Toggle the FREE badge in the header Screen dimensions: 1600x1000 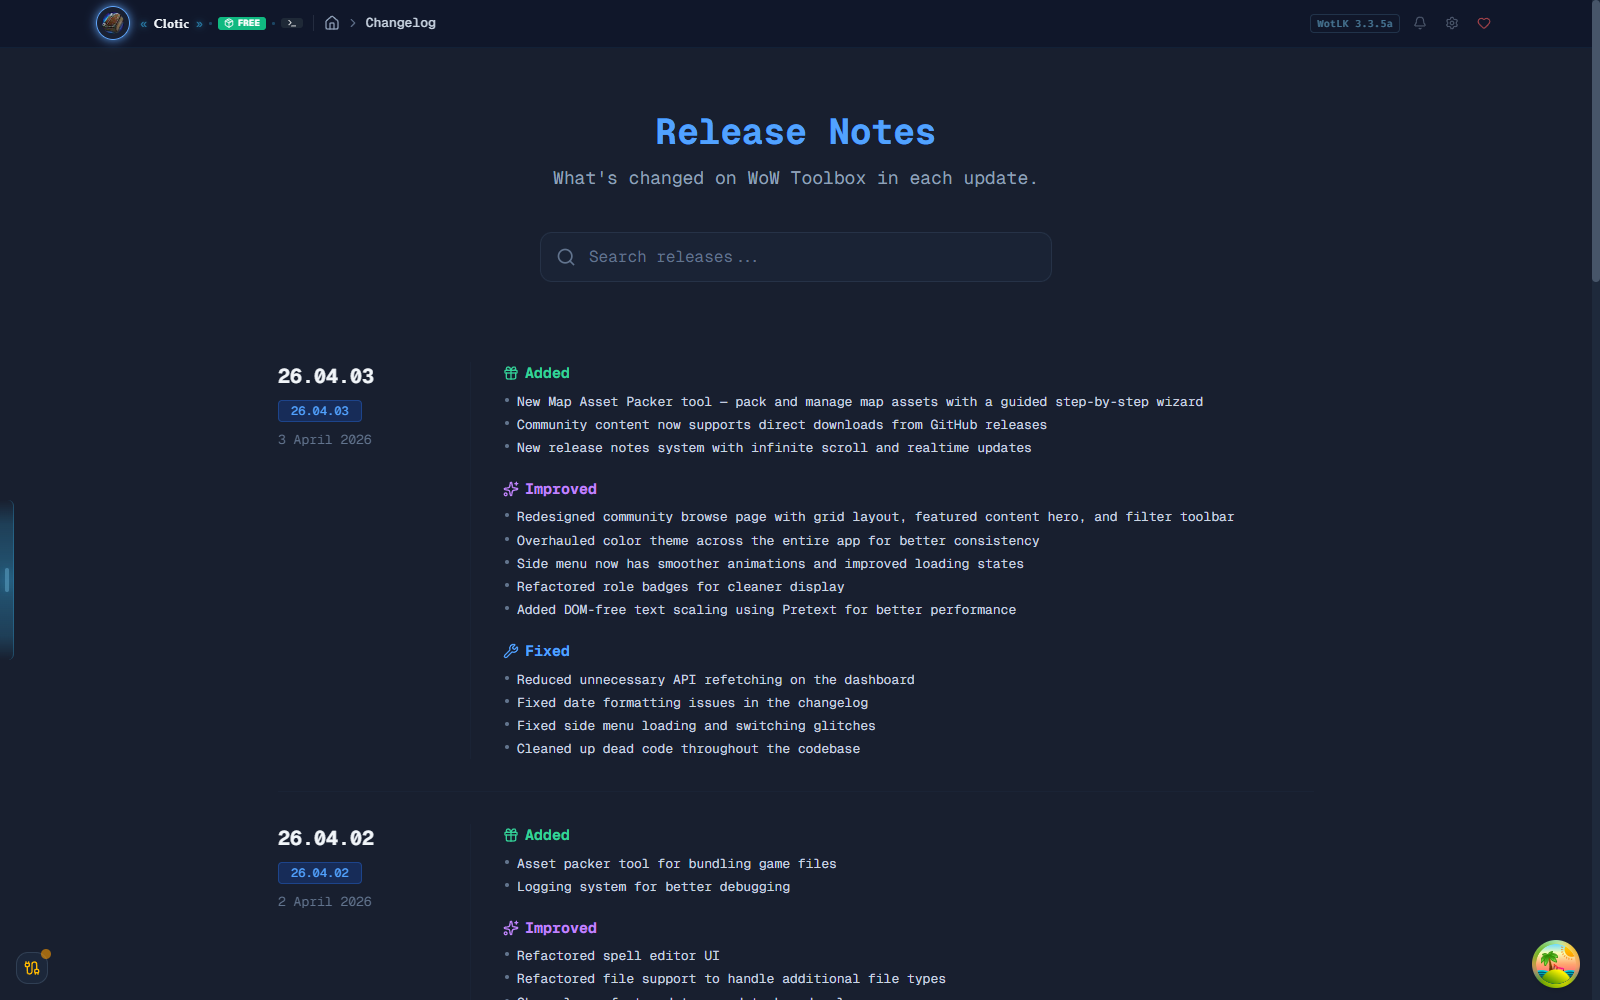pos(241,22)
